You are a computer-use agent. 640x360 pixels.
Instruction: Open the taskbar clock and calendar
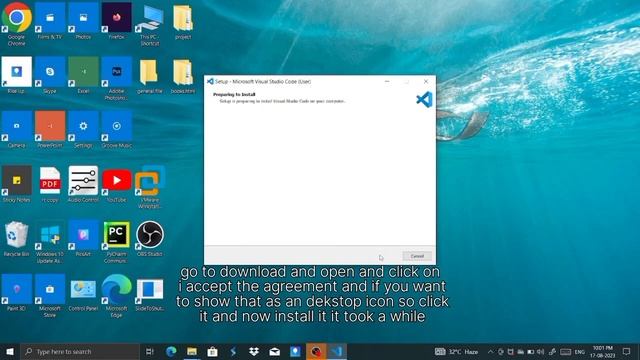pyautogui.click(x=602, y=351)
